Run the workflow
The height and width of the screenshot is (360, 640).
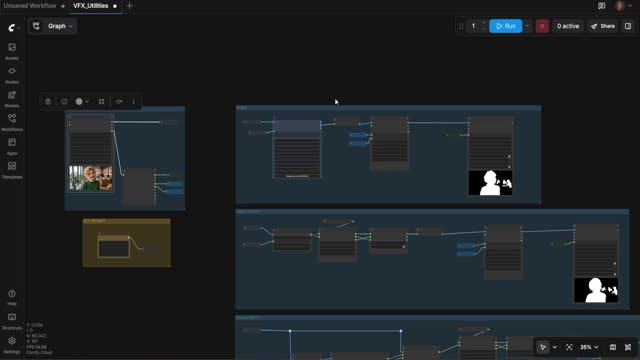[x=506, y=26]
